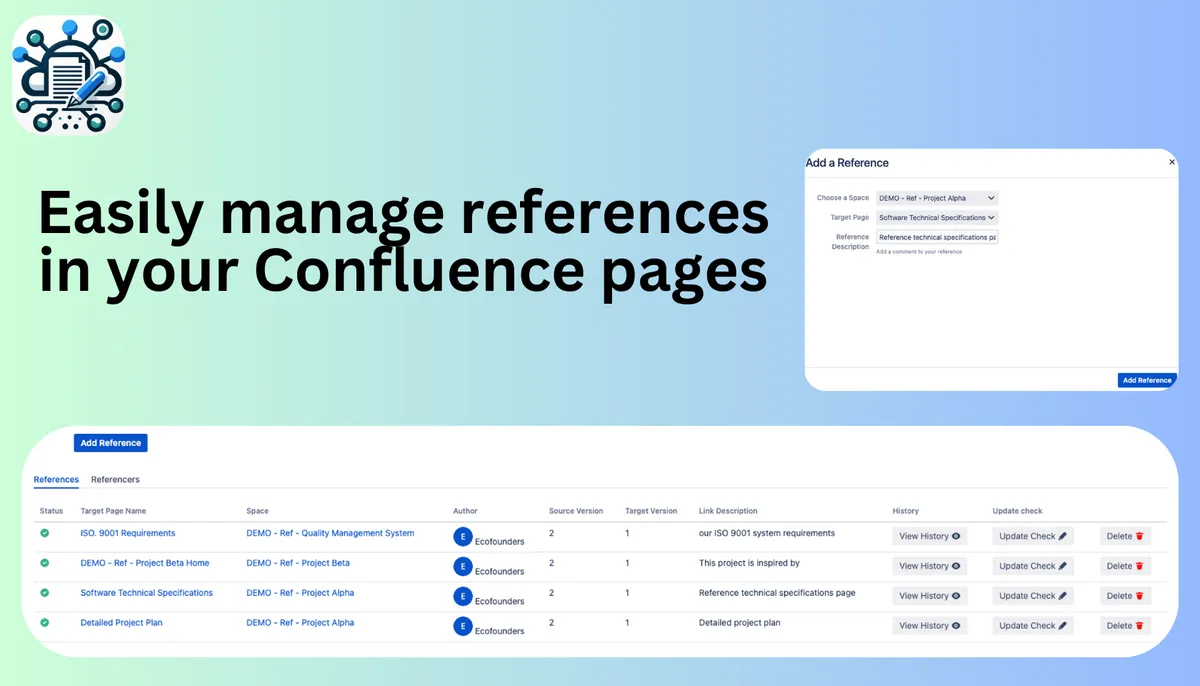Switch to the References tab

click(56, 480)
